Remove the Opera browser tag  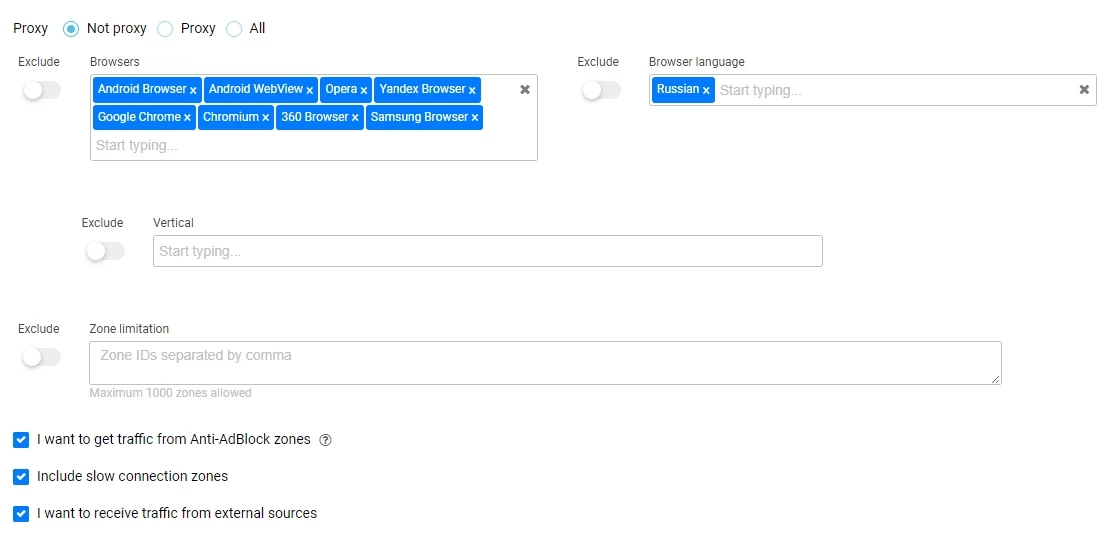pyautogui.click(x=363, y=90)
